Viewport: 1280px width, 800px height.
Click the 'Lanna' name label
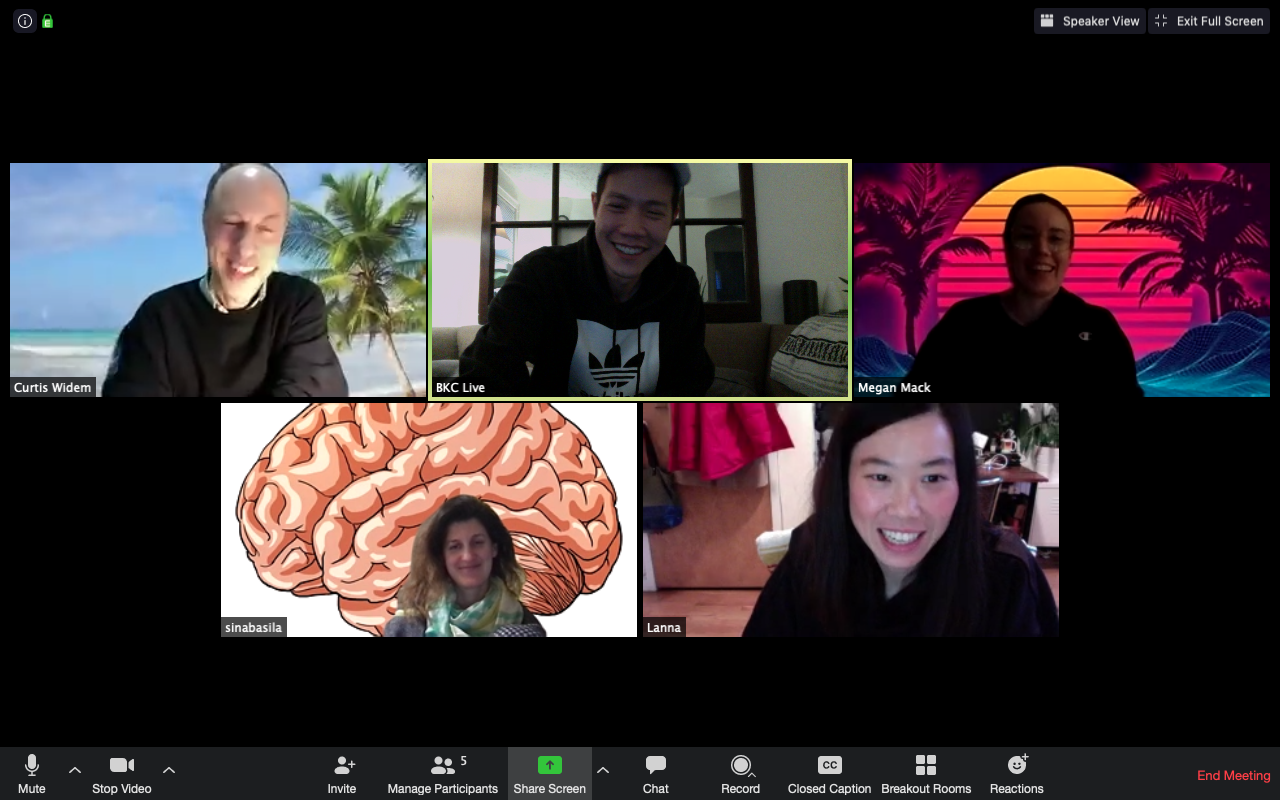tap(664, 627)
